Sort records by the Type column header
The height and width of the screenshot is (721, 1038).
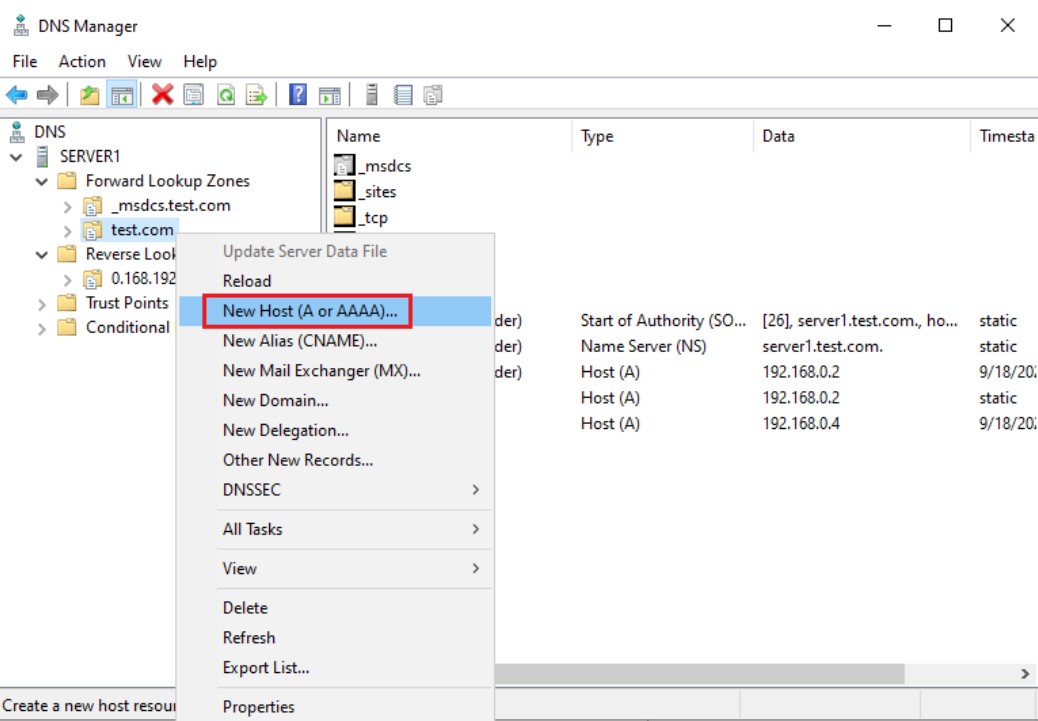(x=597, y=136)
